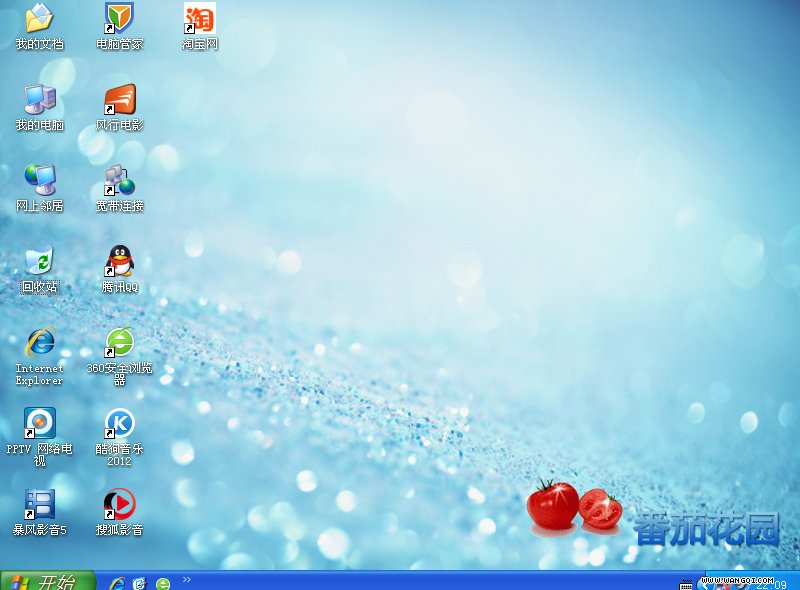This screenshot has height=590, width=800.
Task: Click Internet Explorer in the quick launch bar
Action: 117,583
